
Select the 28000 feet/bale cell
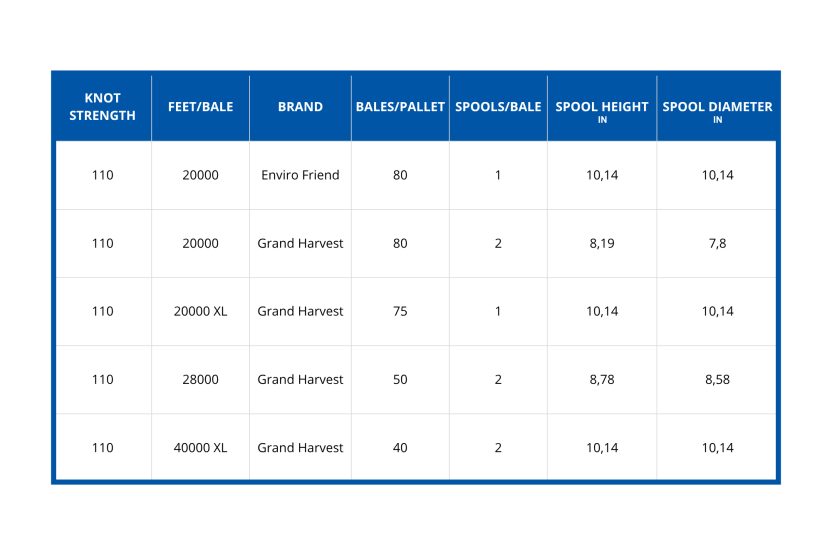coord(201,379)
